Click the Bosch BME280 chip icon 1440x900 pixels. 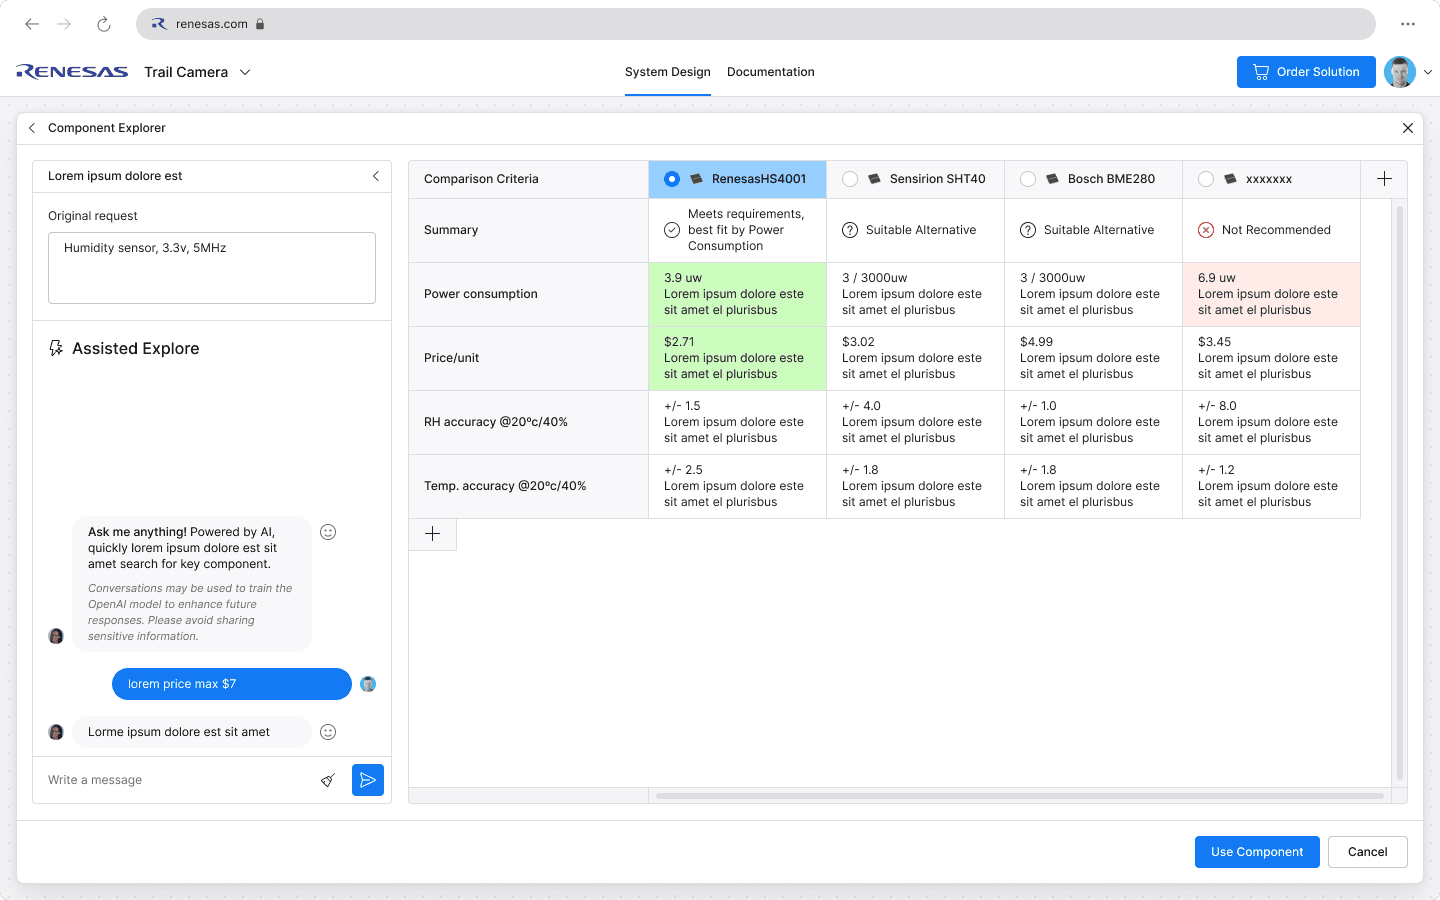click(1052, 179)
